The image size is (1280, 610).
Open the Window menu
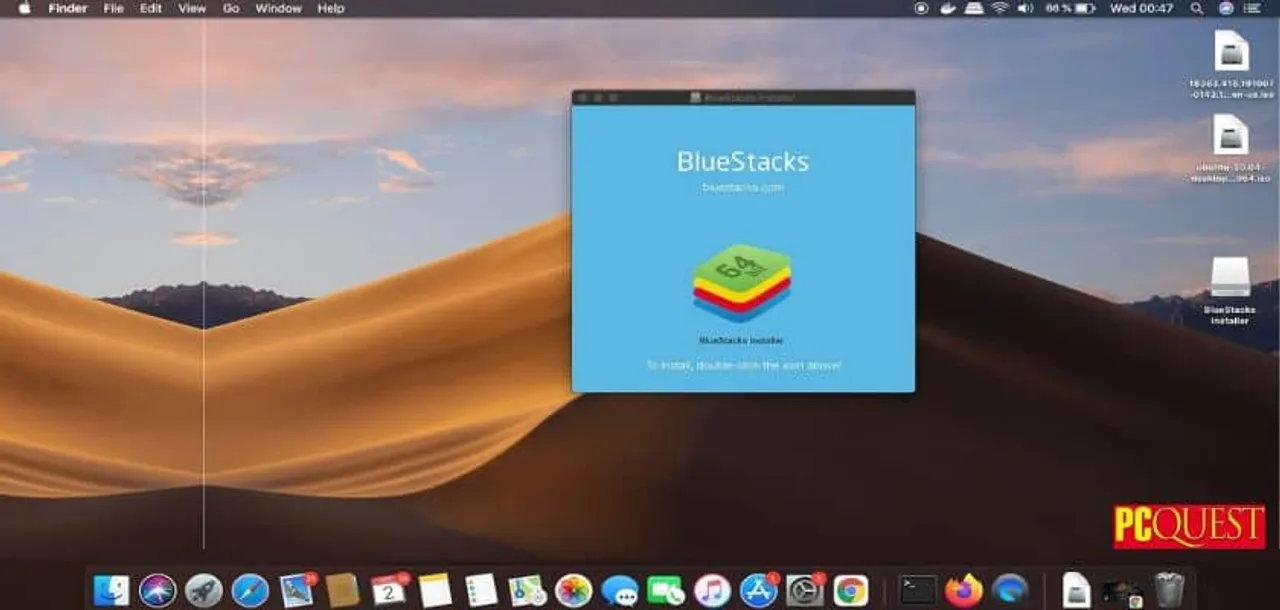278,8
